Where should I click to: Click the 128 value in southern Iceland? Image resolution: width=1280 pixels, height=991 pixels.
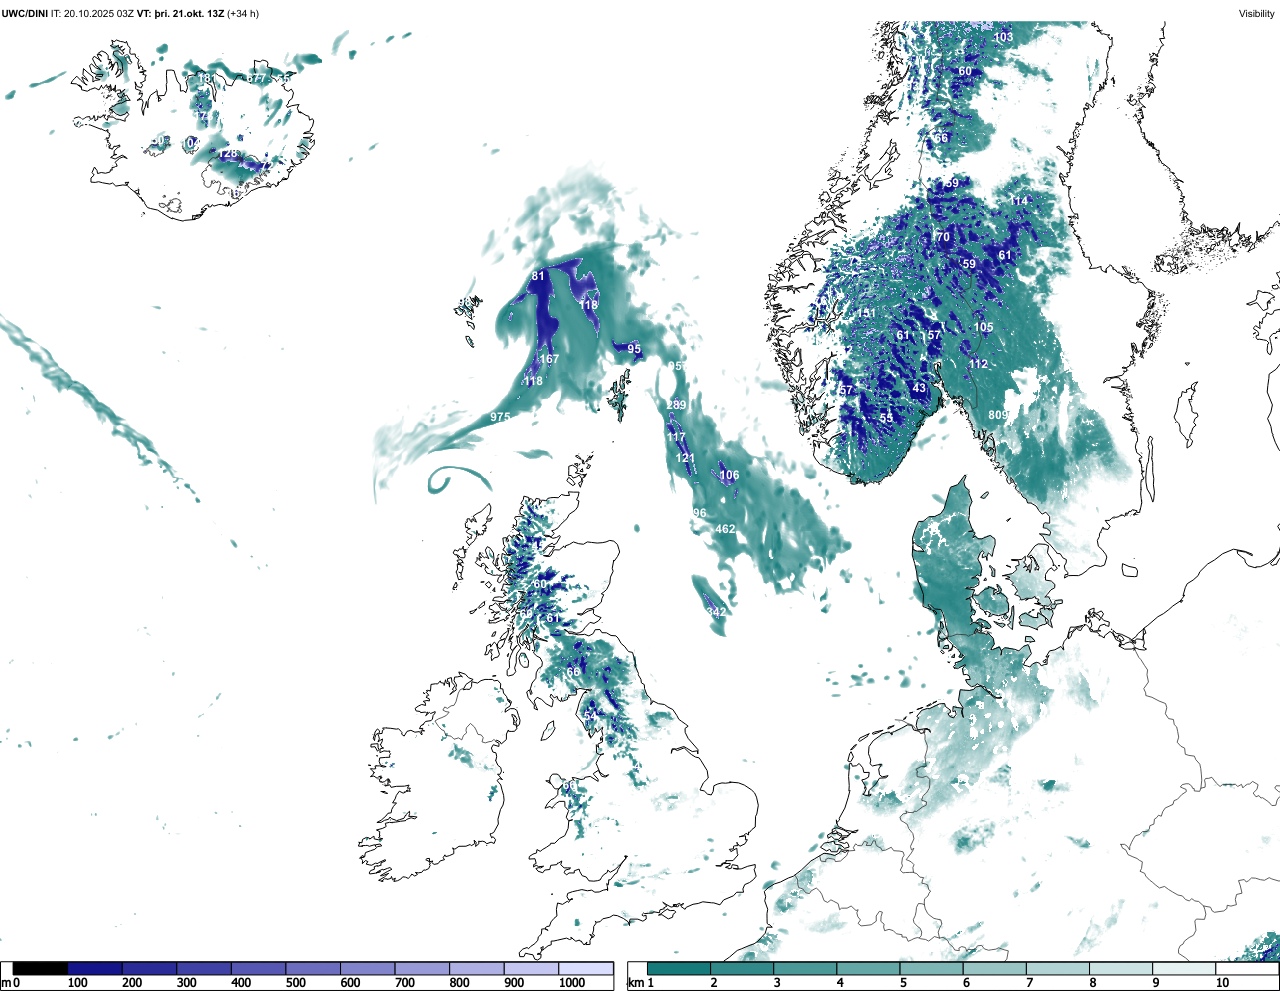point(229,154)
